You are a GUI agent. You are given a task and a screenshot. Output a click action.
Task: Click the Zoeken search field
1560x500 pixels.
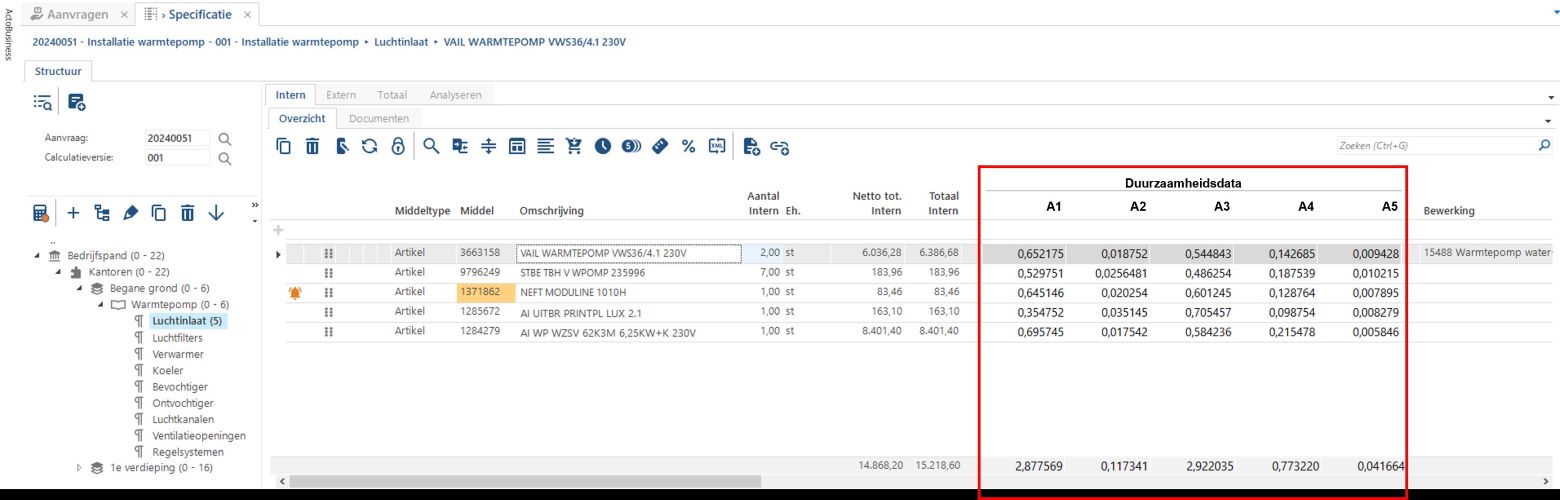click(x=1435, y=146)
